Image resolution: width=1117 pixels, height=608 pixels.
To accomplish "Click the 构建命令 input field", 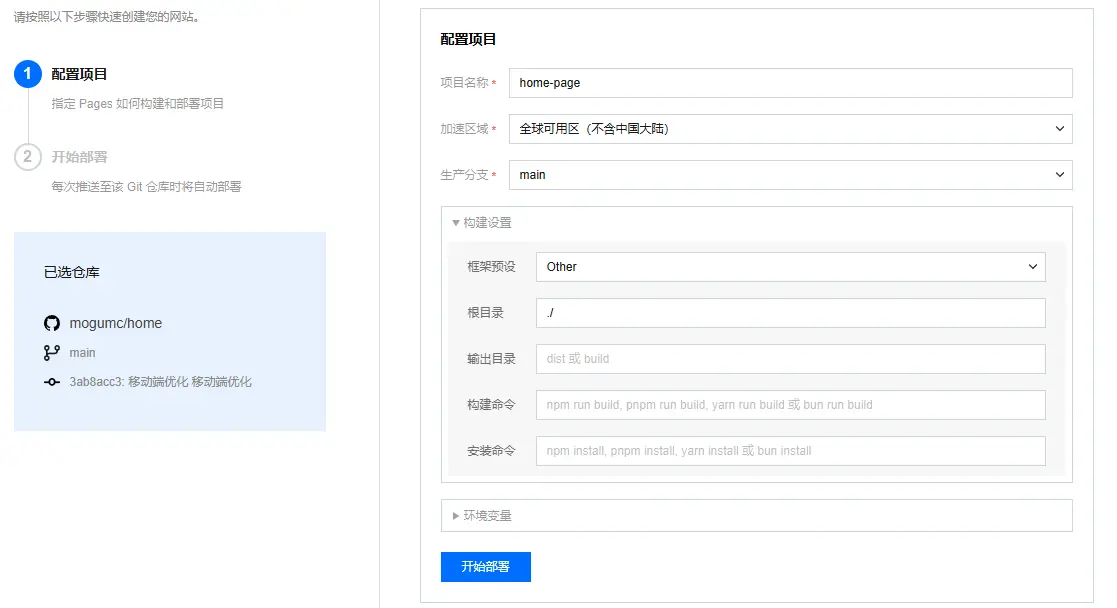I will tap(790, 405).
